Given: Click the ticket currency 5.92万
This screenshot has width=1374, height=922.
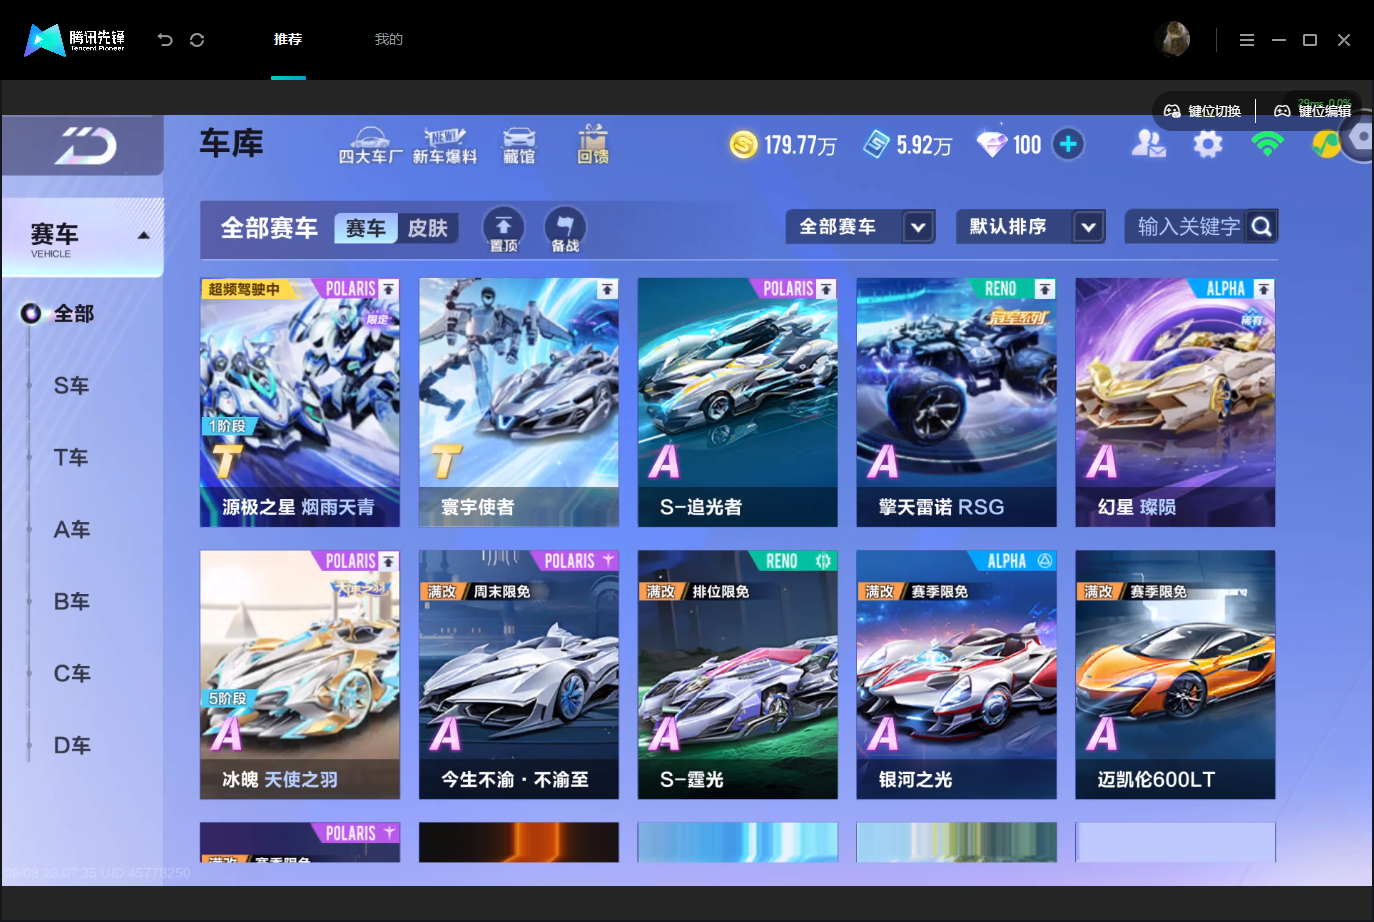Looking at the screenshot, I should click(x=908, y=145).
